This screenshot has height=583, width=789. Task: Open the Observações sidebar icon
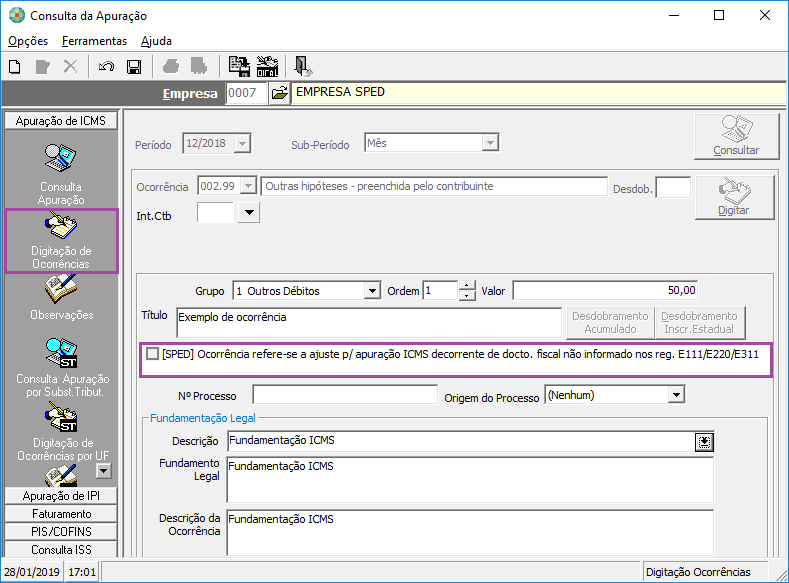[61, 298]
